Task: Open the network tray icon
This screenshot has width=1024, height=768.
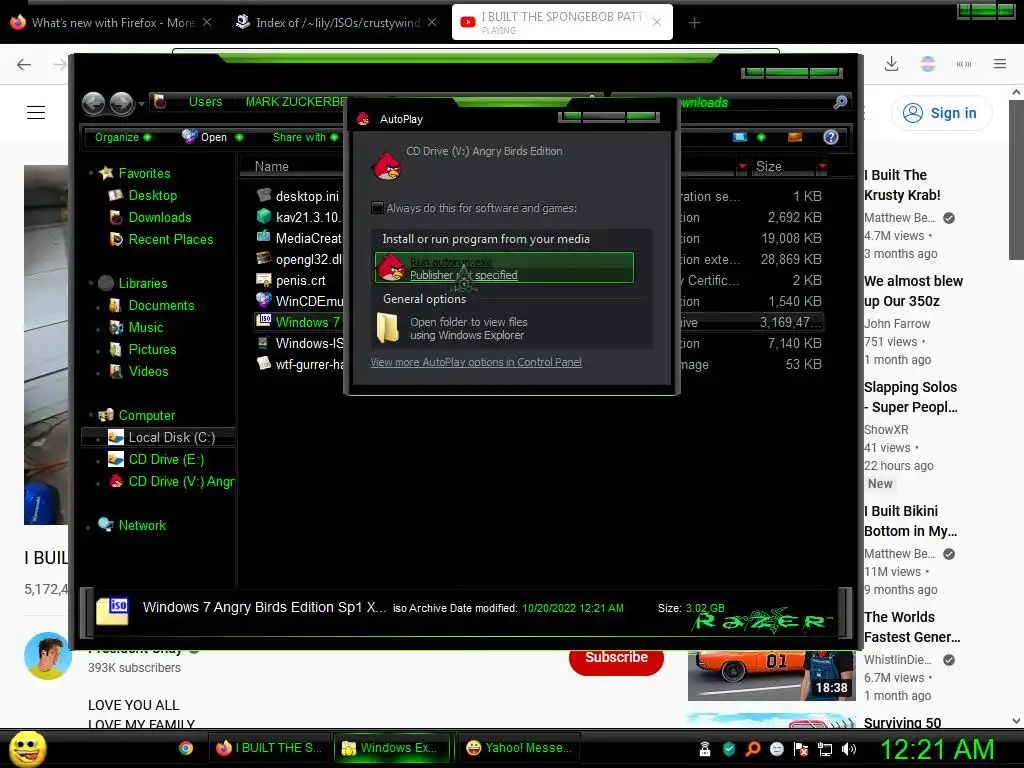Action: (x=825, y=749)
